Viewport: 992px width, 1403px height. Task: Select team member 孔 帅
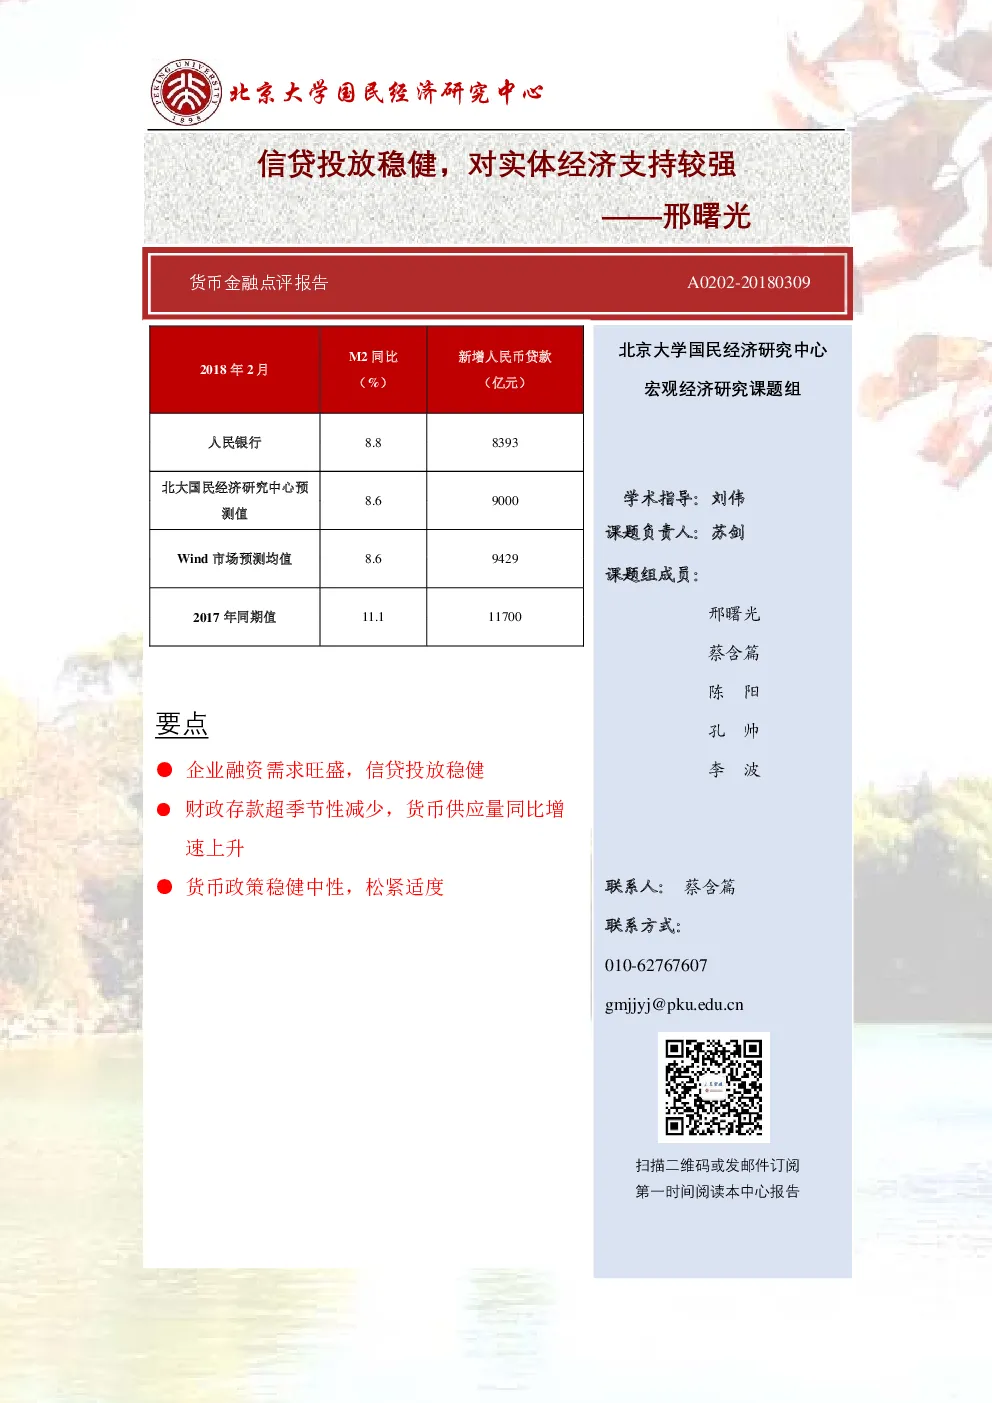734,731
